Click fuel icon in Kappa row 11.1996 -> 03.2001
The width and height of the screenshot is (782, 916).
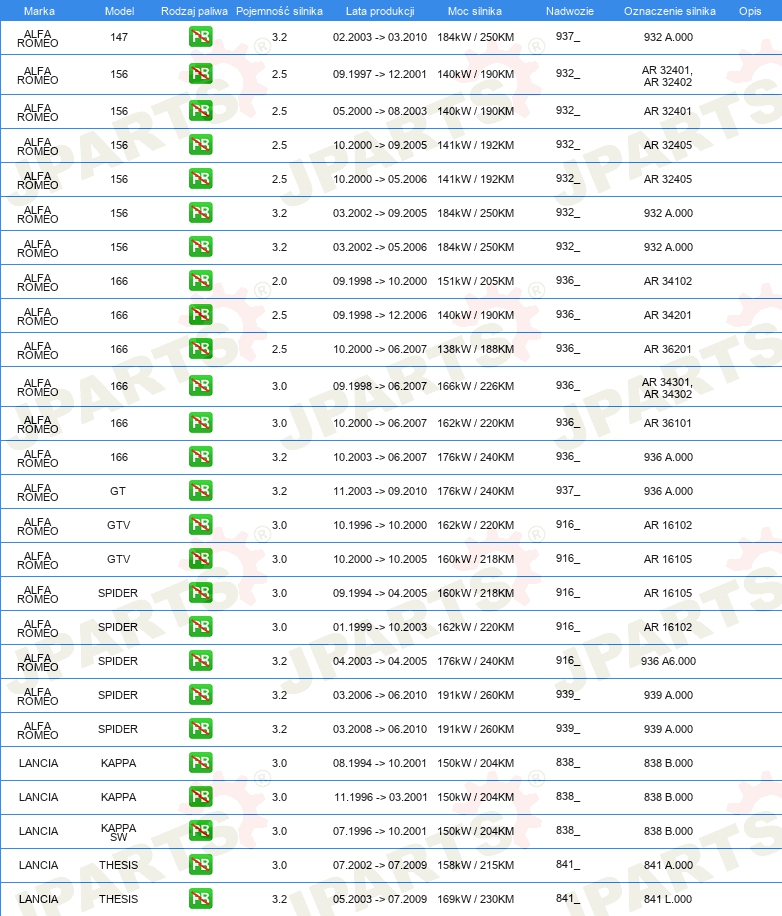[x=200, y=796]
